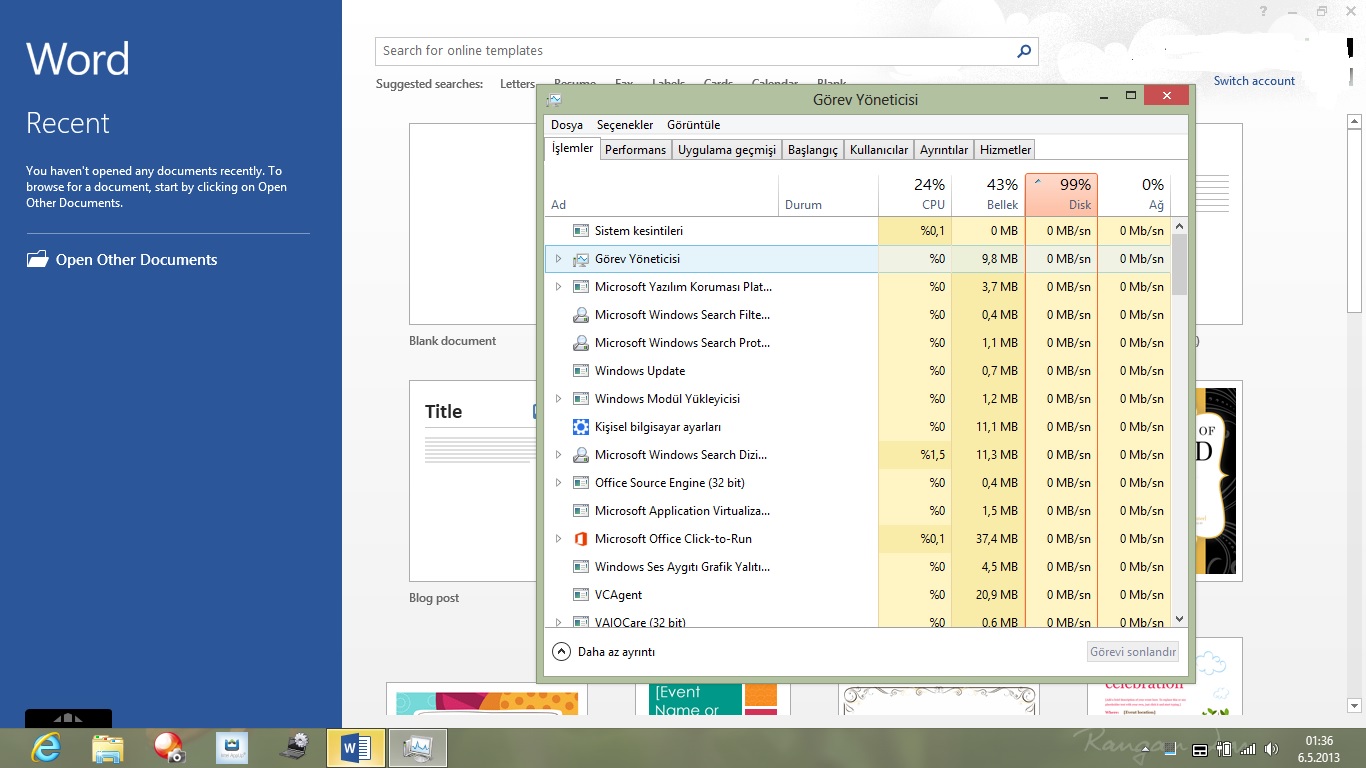Open the Seçenekler menu
This screenshot has height=768, width=1366.
point(625,125)
